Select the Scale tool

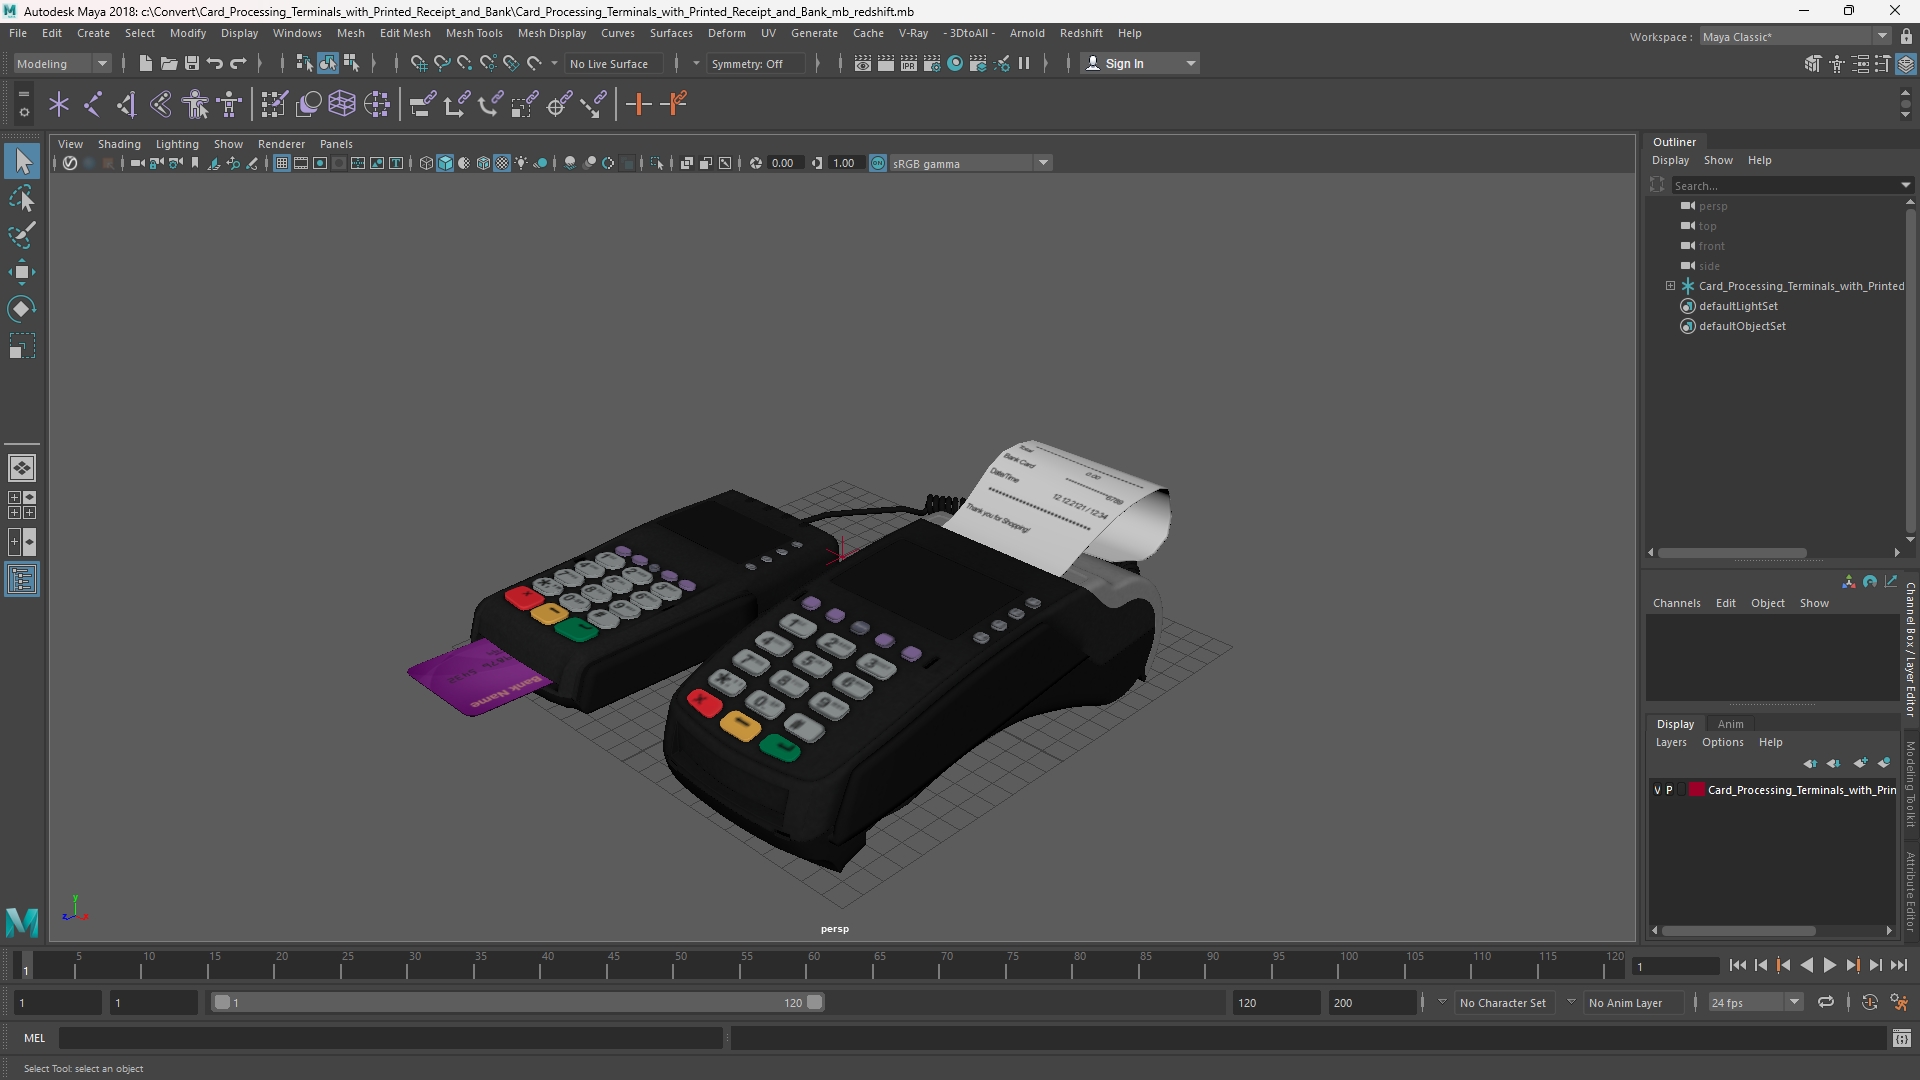point(22,346)
